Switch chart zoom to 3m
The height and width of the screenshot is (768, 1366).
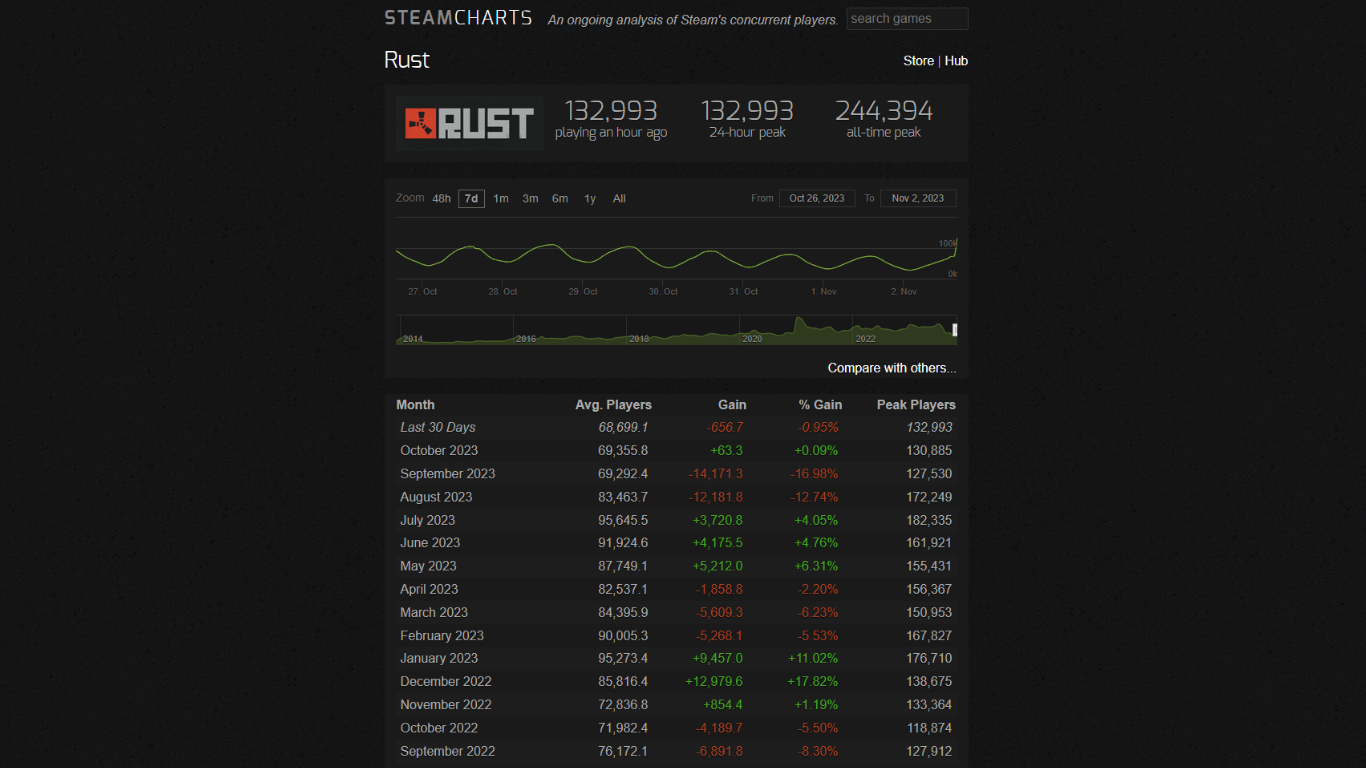[x=530, y=199]
